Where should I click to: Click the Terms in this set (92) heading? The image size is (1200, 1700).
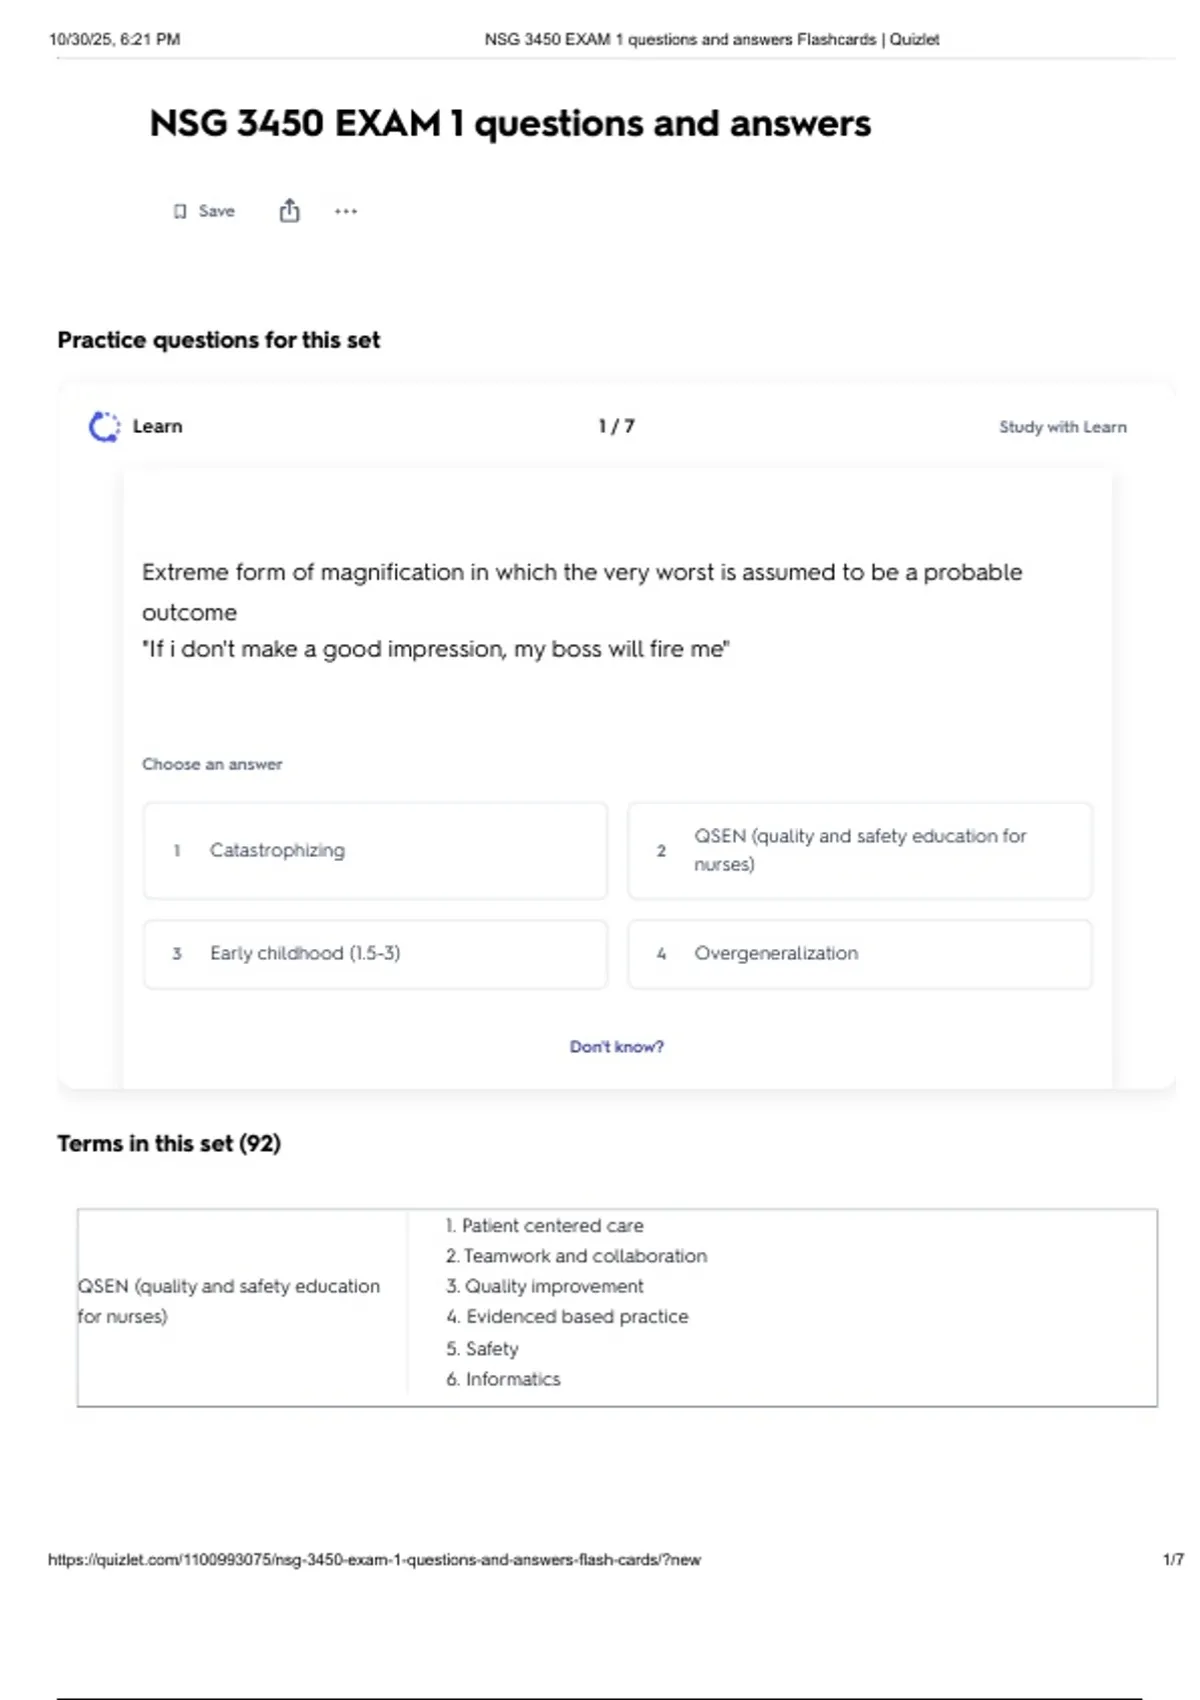tap(169, 1144)
